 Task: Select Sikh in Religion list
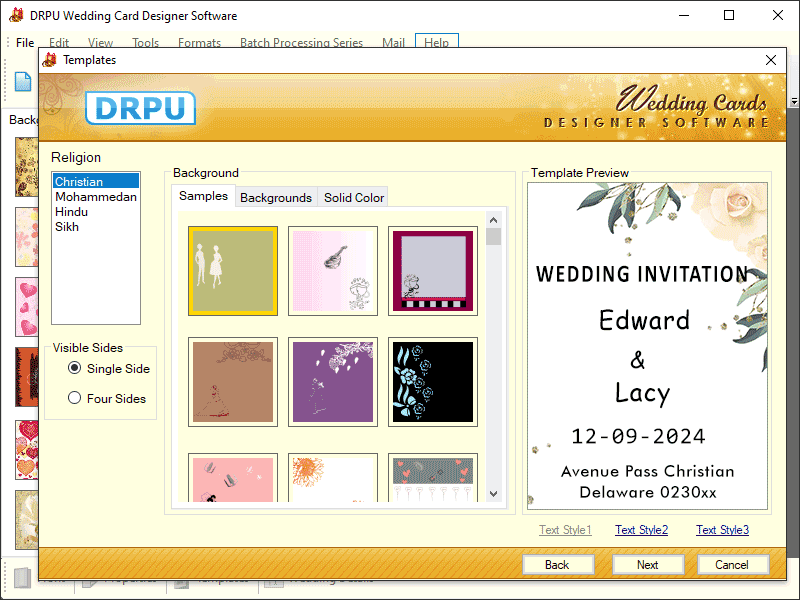coord(95,227)
